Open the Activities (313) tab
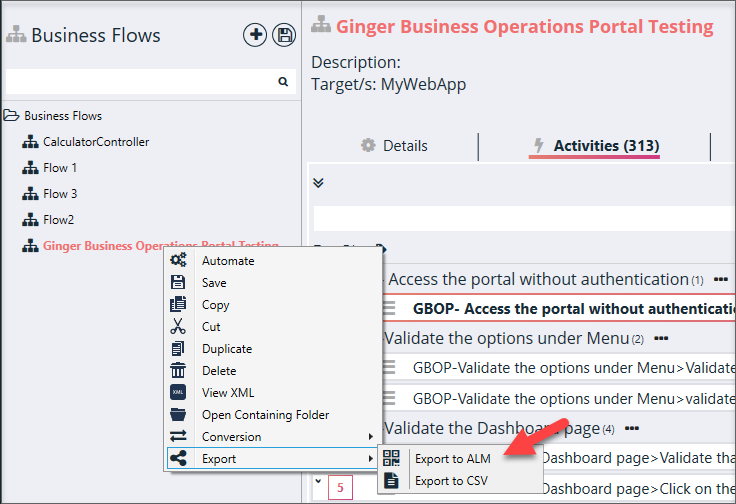 click(x=594, y=146)
